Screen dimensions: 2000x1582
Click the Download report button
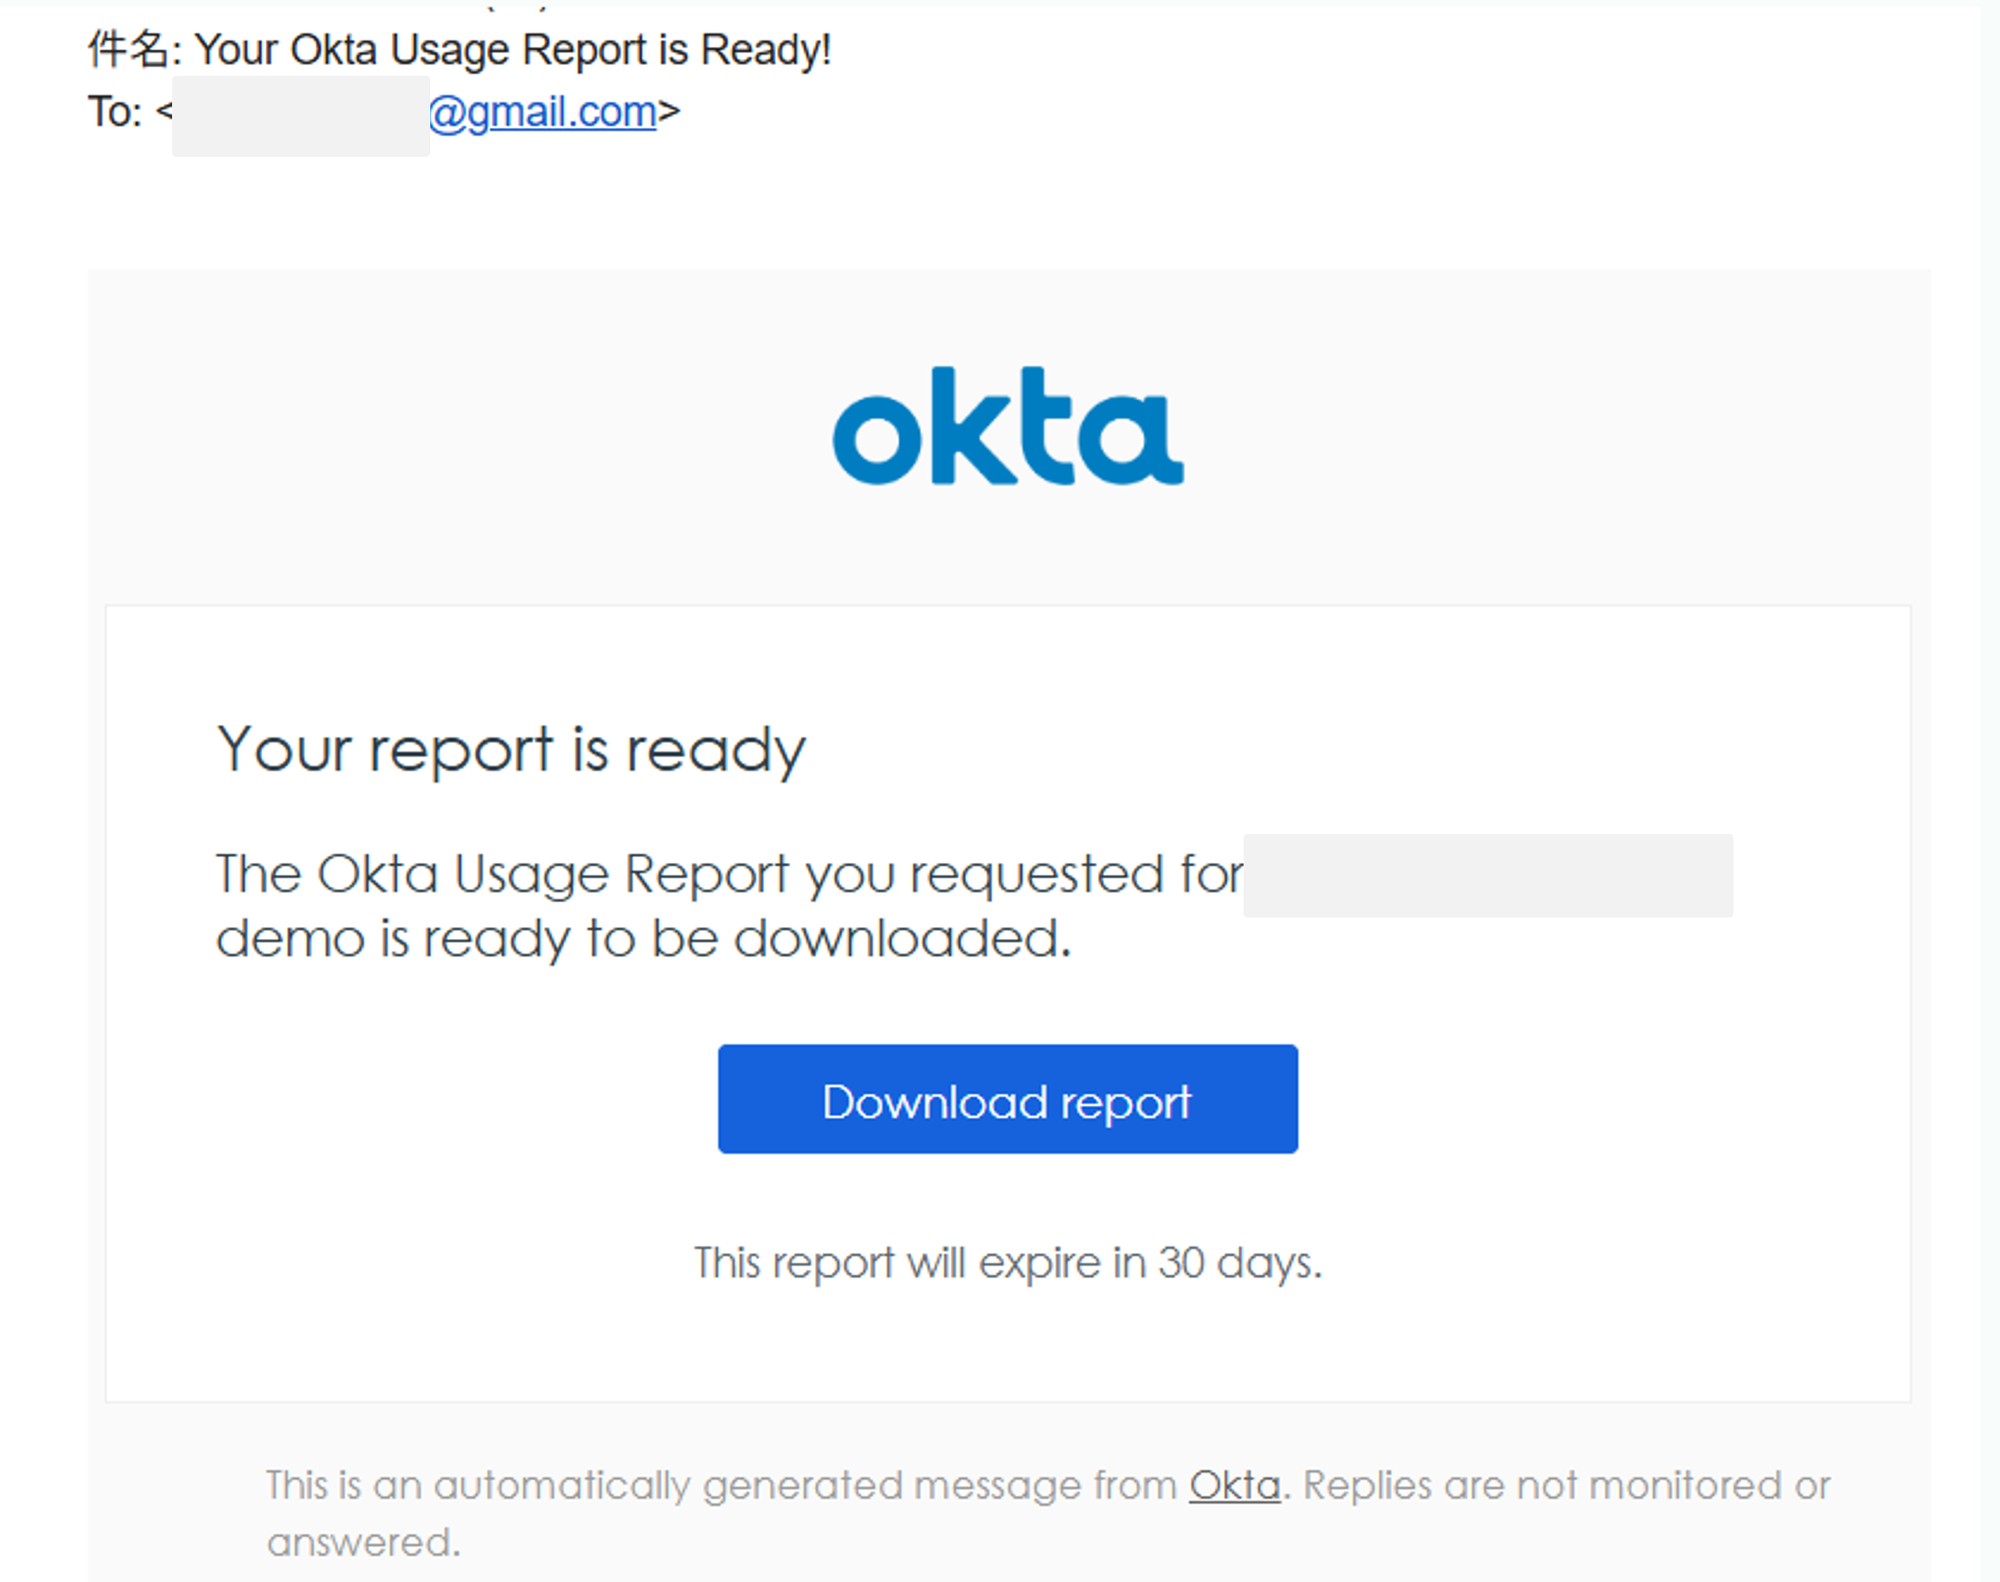pos(1007,1100)
